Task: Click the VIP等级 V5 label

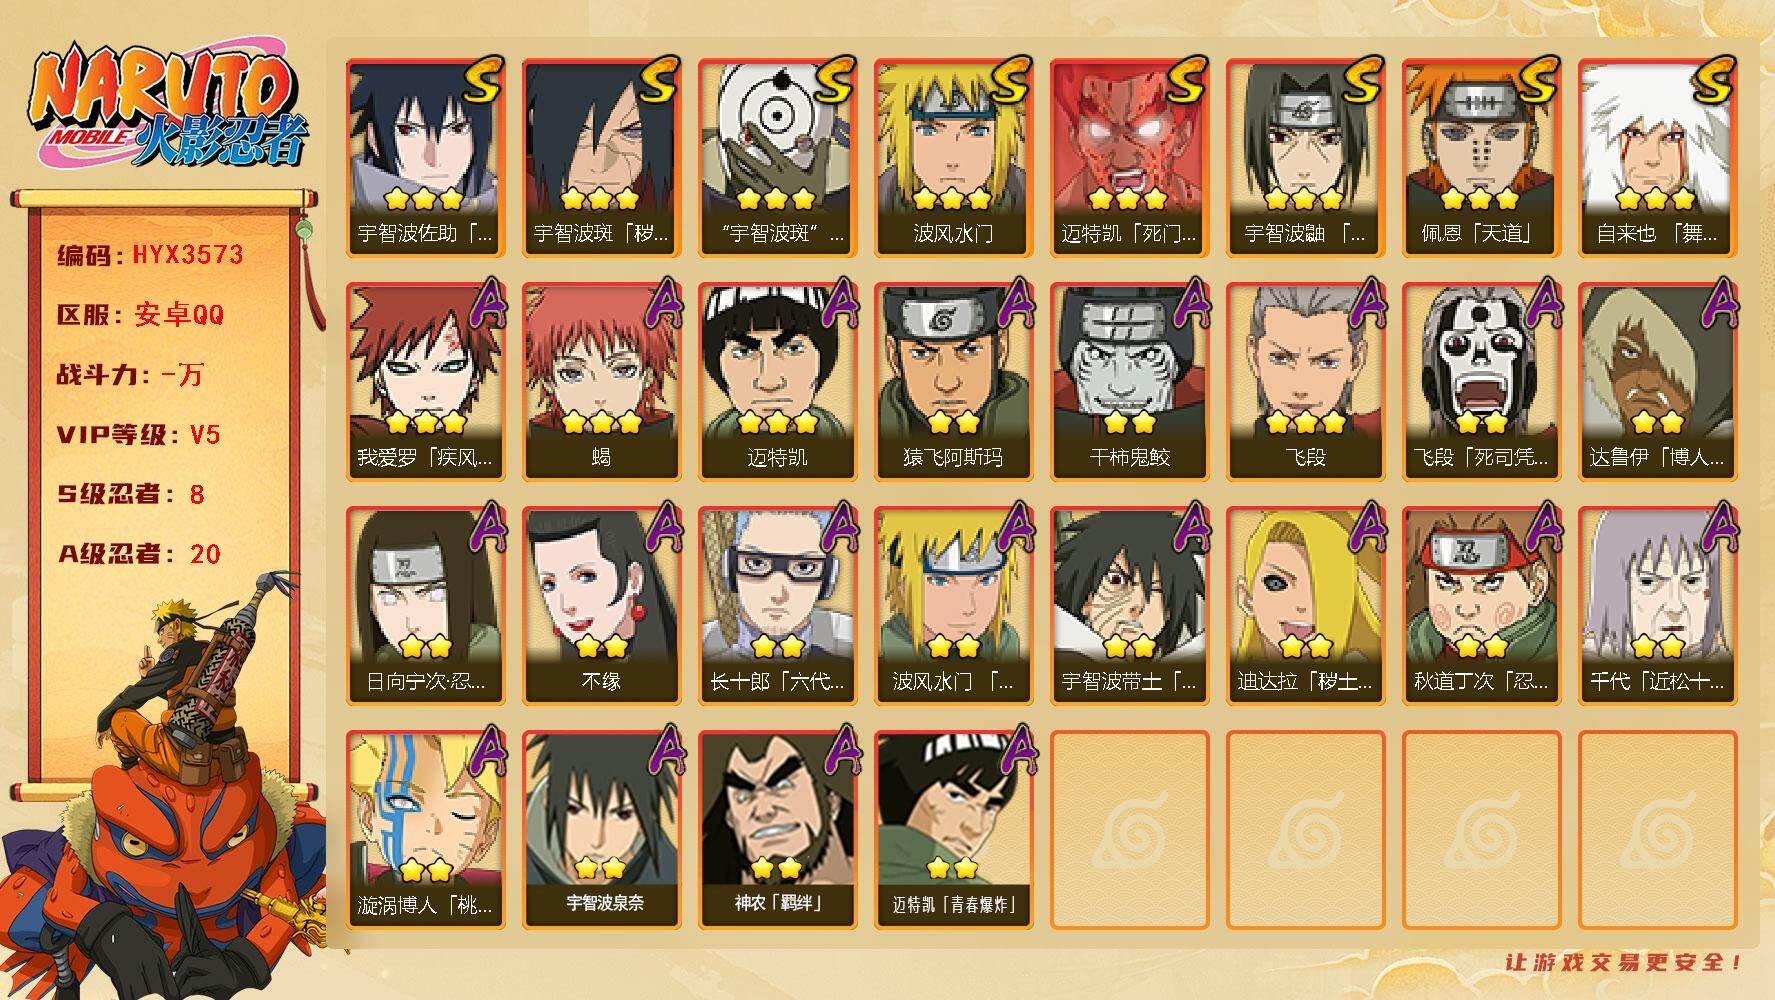Action: click(138, 435)
